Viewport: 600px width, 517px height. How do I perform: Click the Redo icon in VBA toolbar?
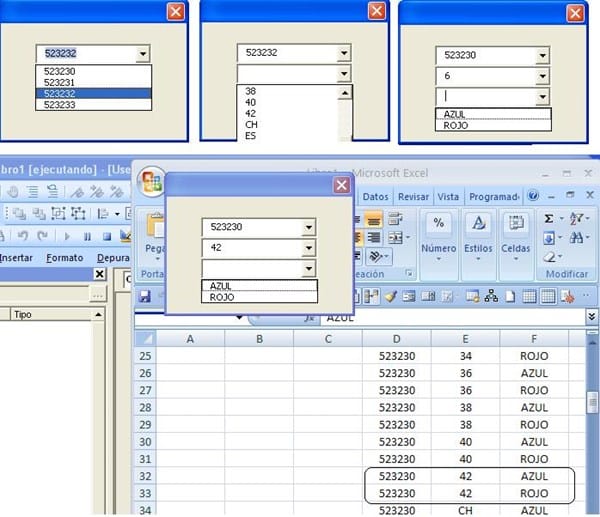point(43,236)
